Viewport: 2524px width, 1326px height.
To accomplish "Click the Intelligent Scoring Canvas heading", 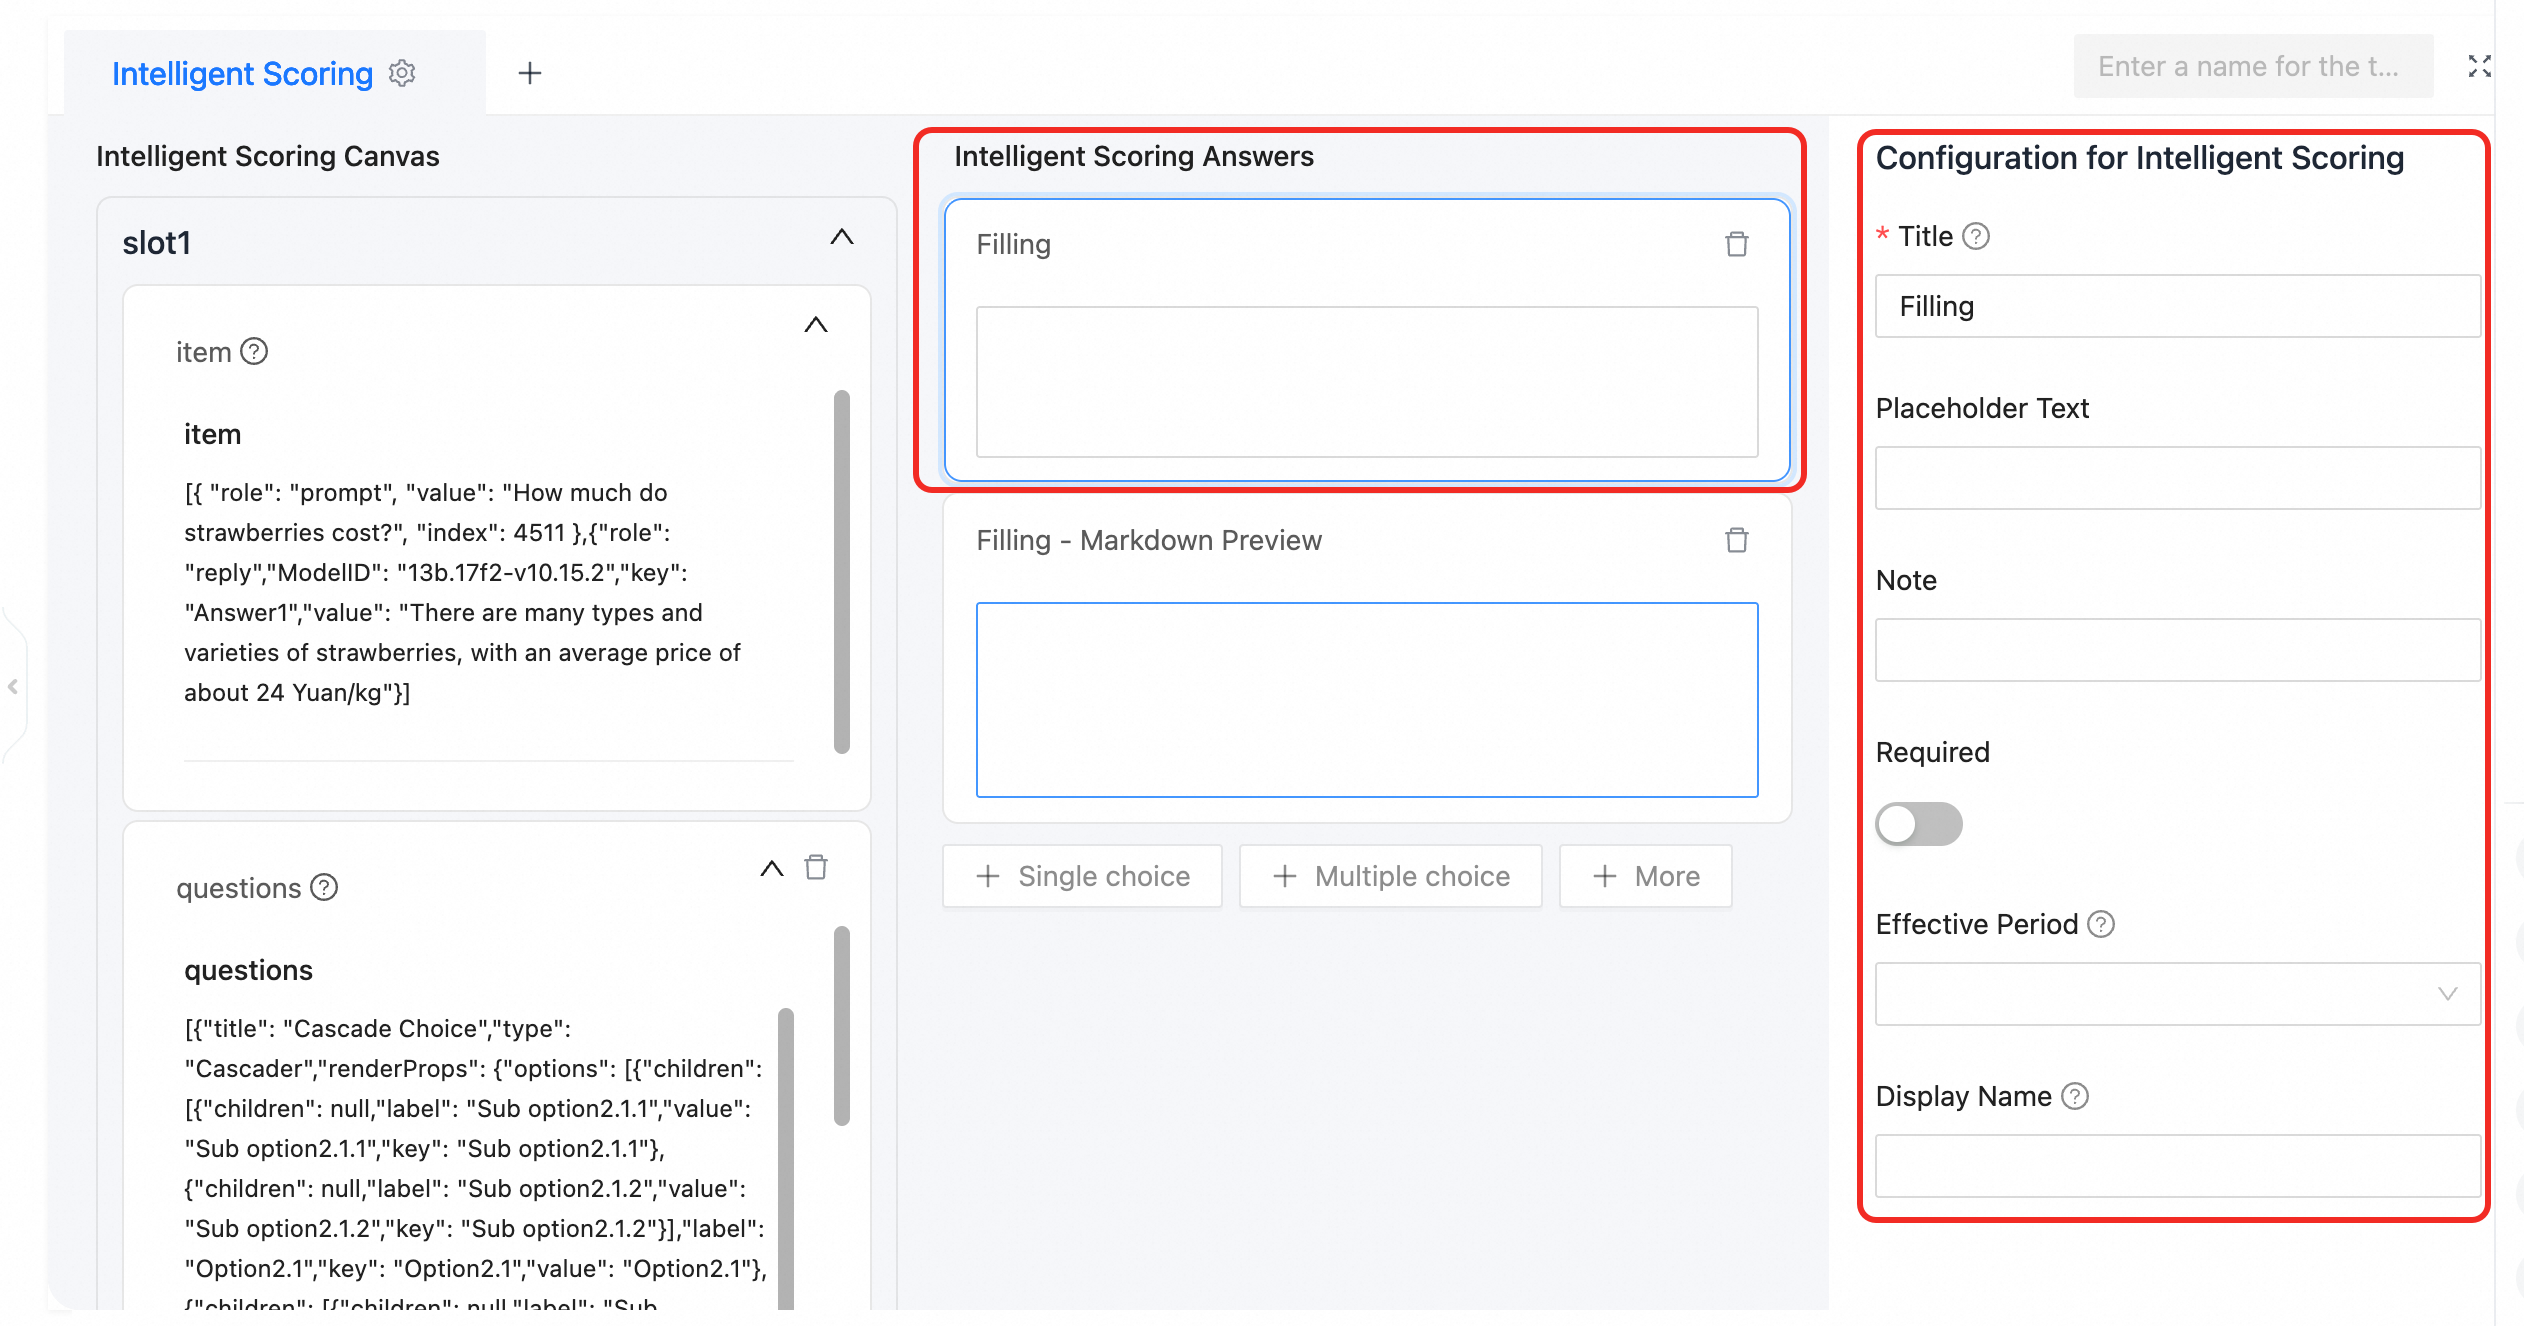I will pos(267,156).
